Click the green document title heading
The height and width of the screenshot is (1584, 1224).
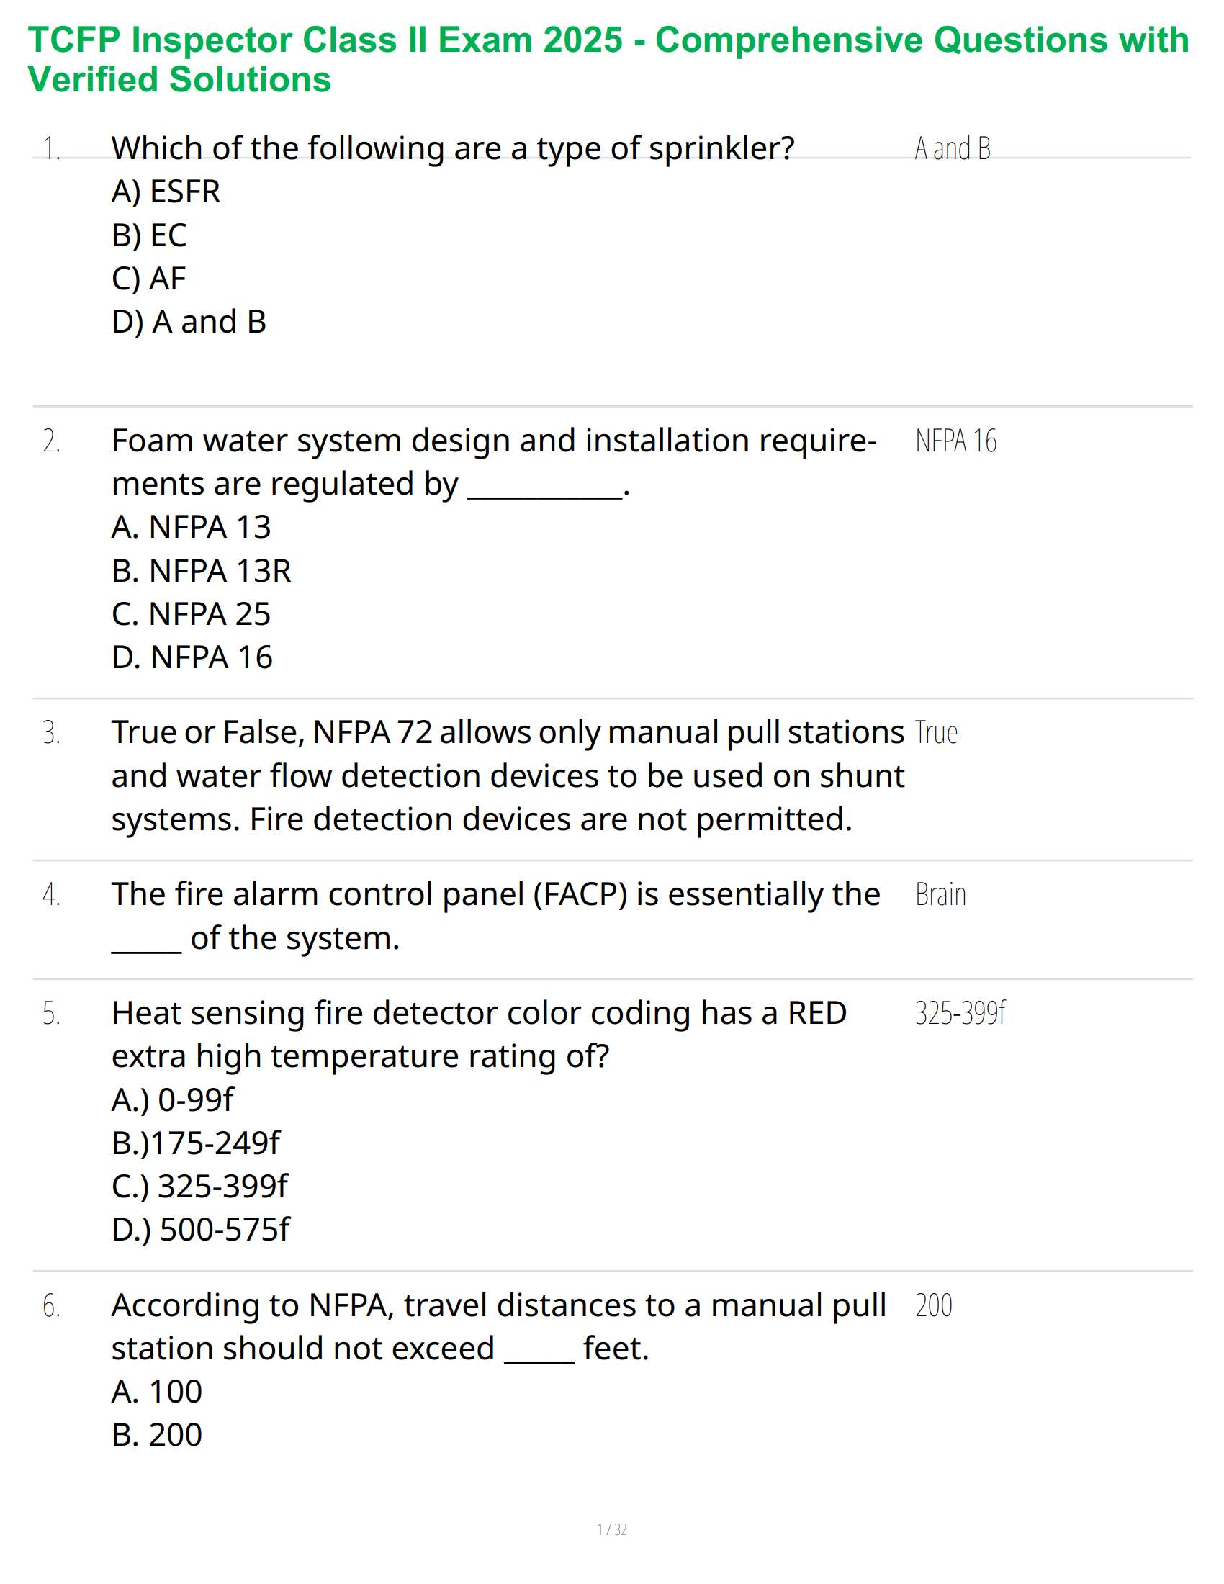608,59
